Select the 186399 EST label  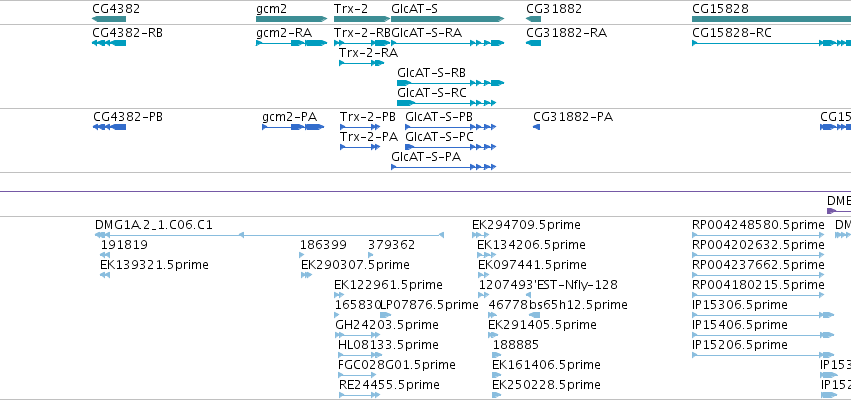[x=323, y=245]
